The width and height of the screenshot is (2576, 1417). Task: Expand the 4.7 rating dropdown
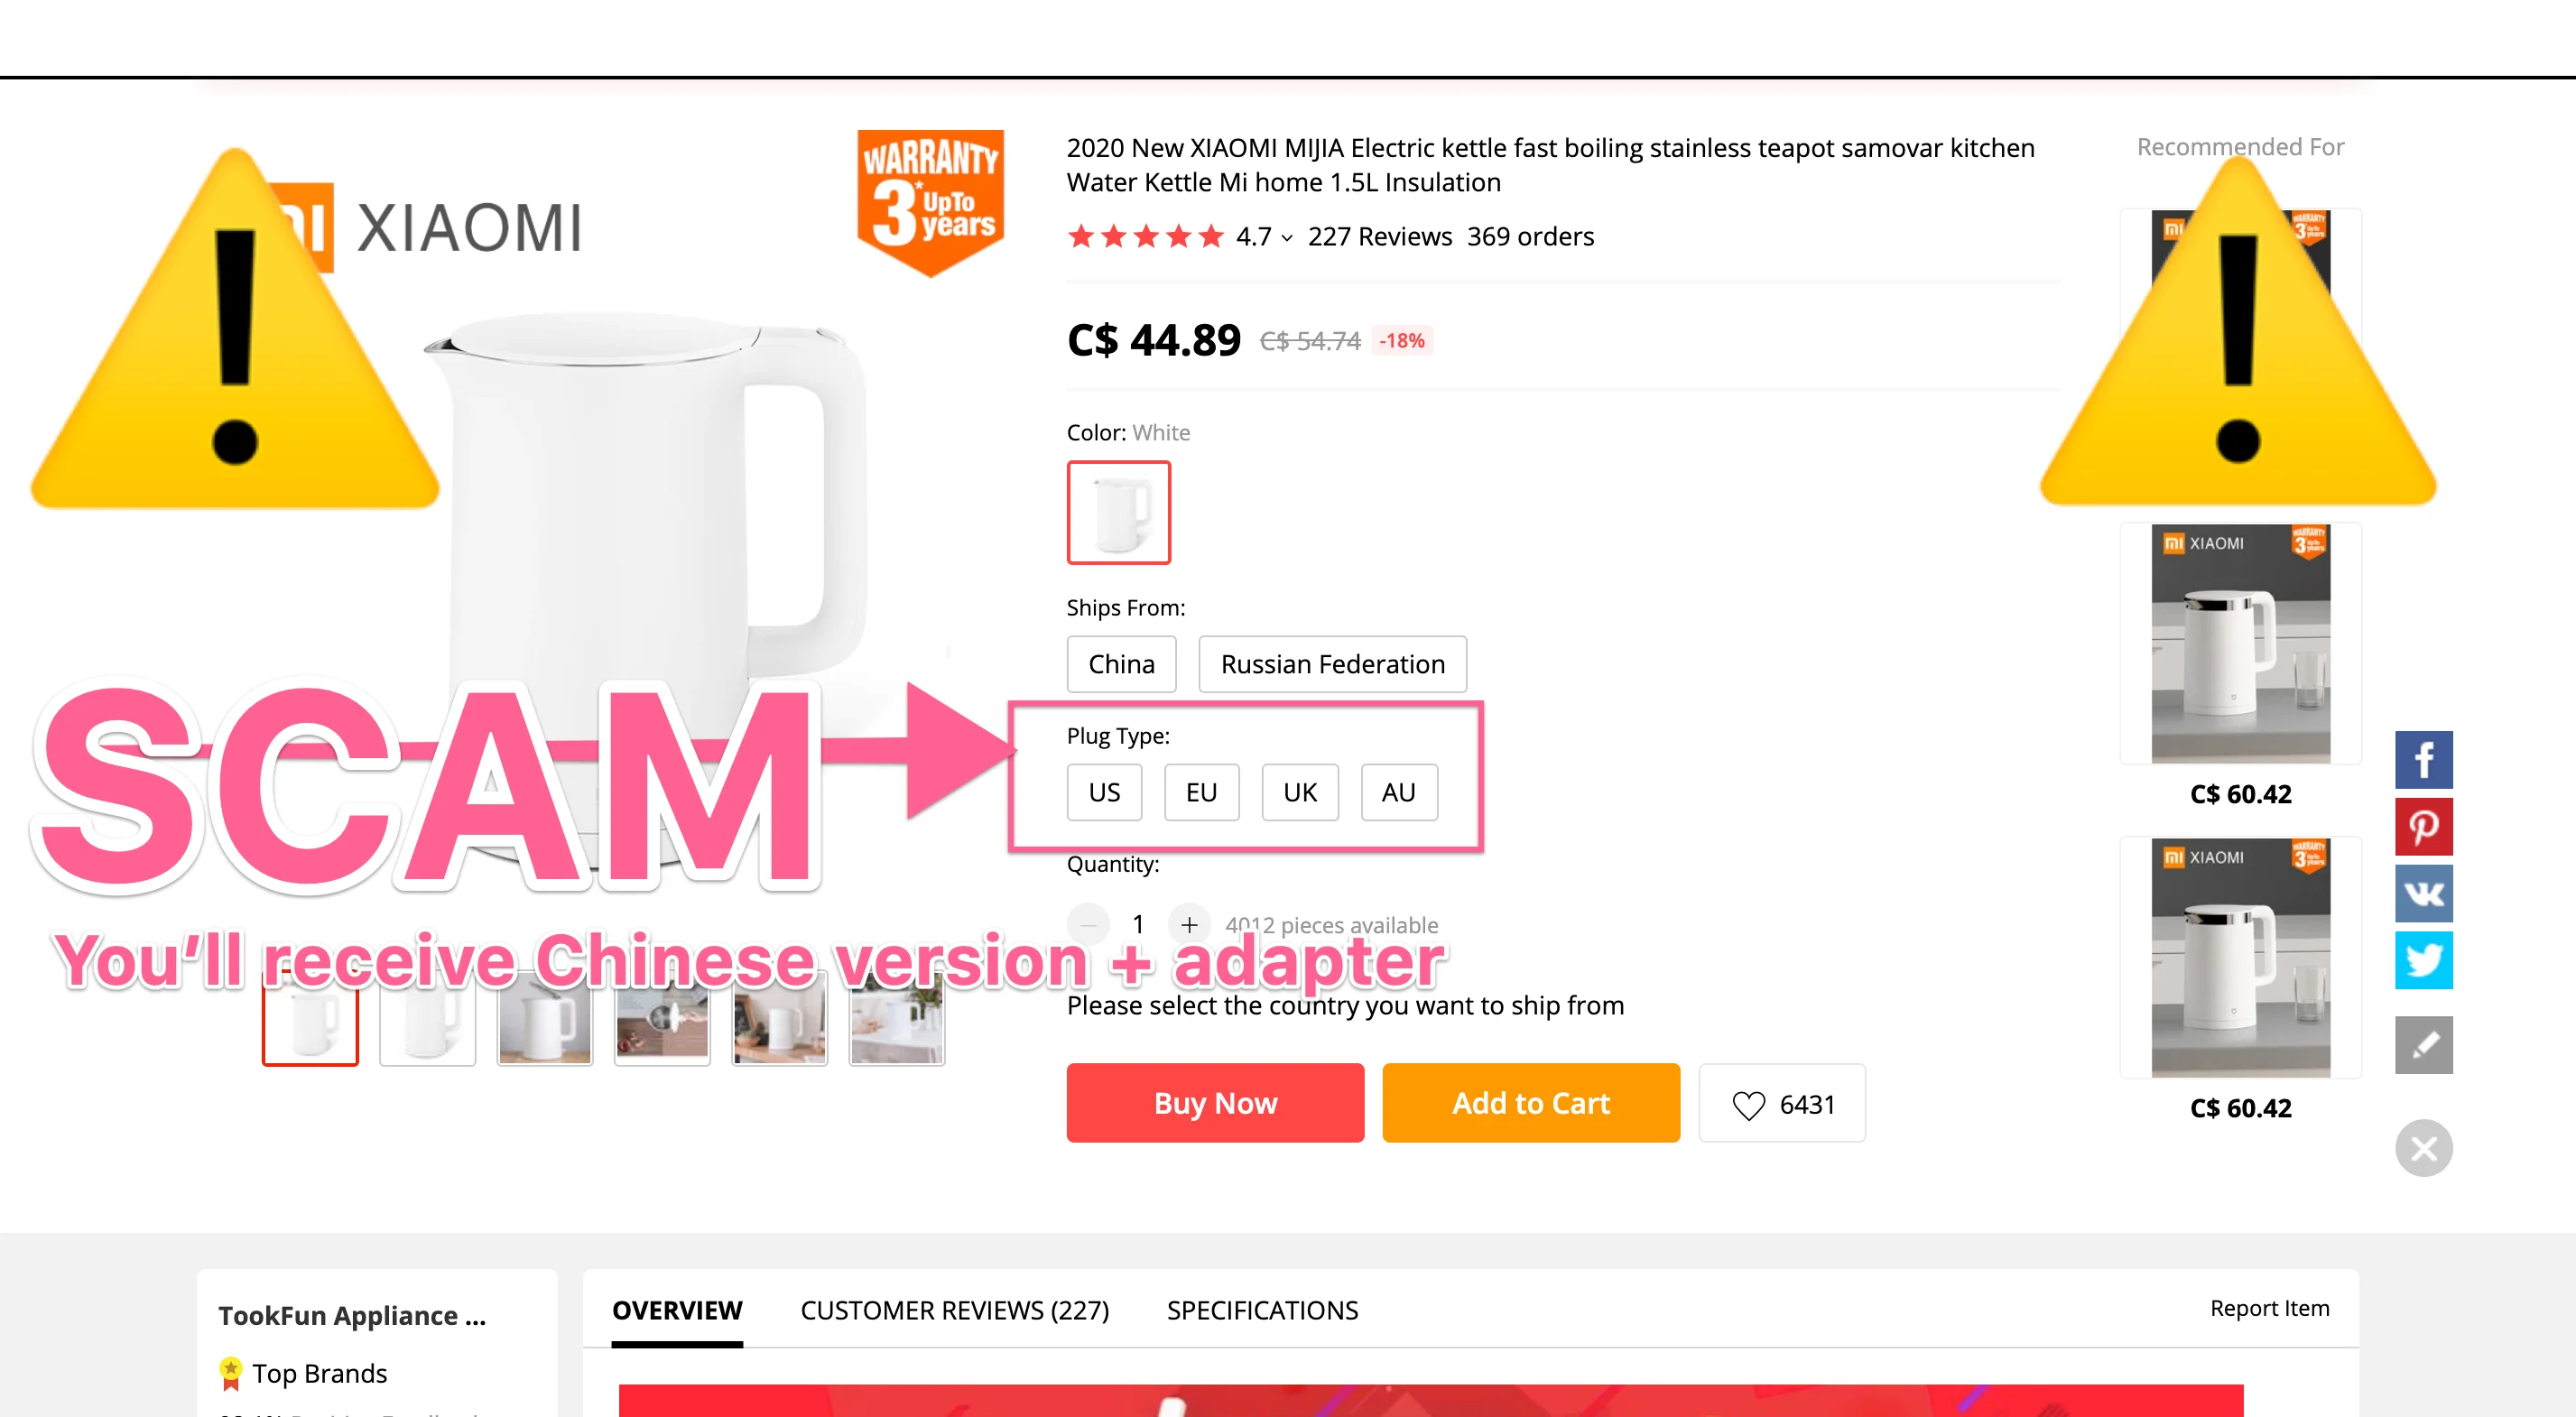[x=1264, y=236]
